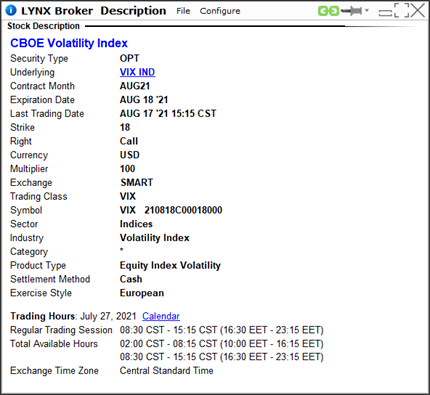Click the Product Type value Equity Index Volatility
This screenshot has height=395, width=430.
pos(170,265)
